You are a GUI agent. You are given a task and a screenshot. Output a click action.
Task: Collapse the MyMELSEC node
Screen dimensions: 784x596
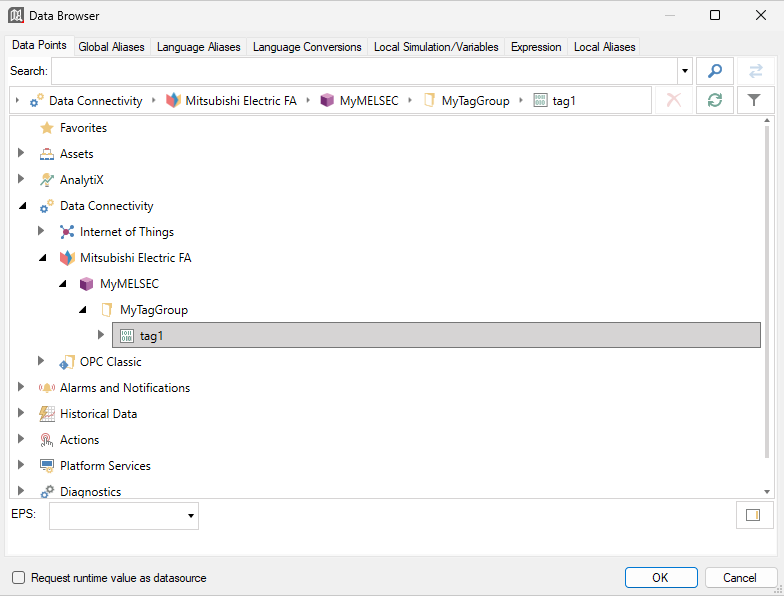[62, 284]
